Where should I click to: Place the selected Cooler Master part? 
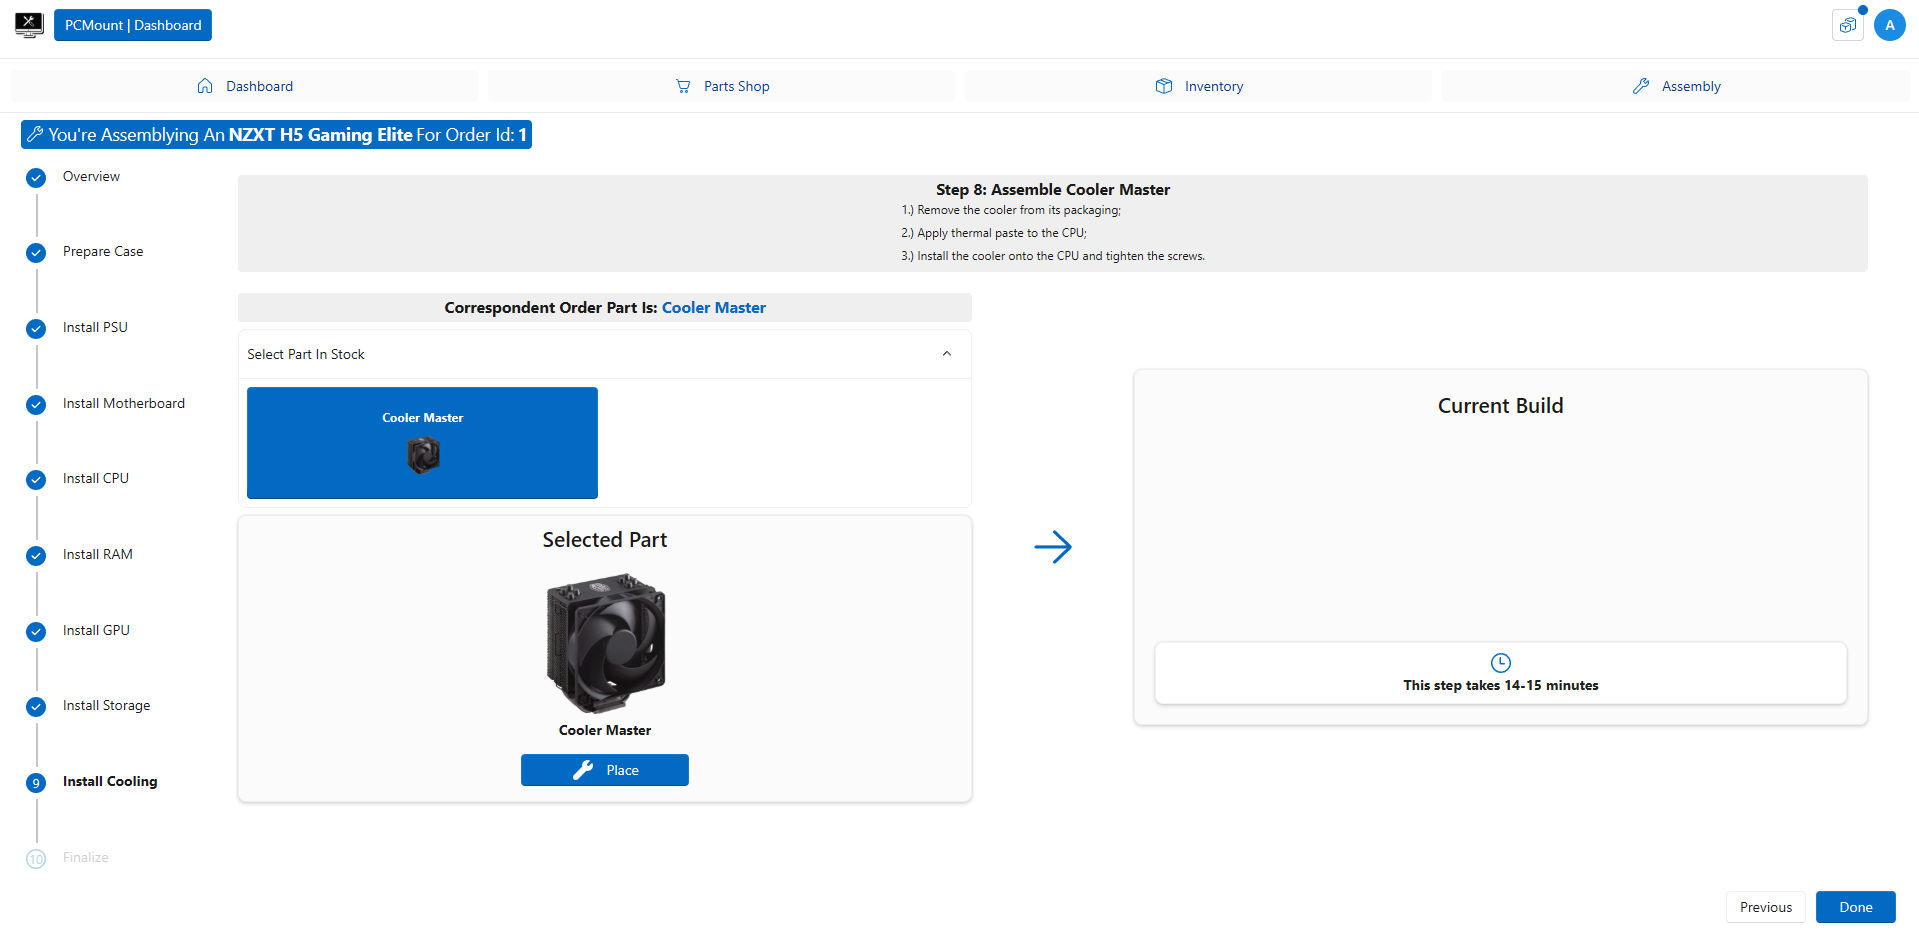[605, 770]
